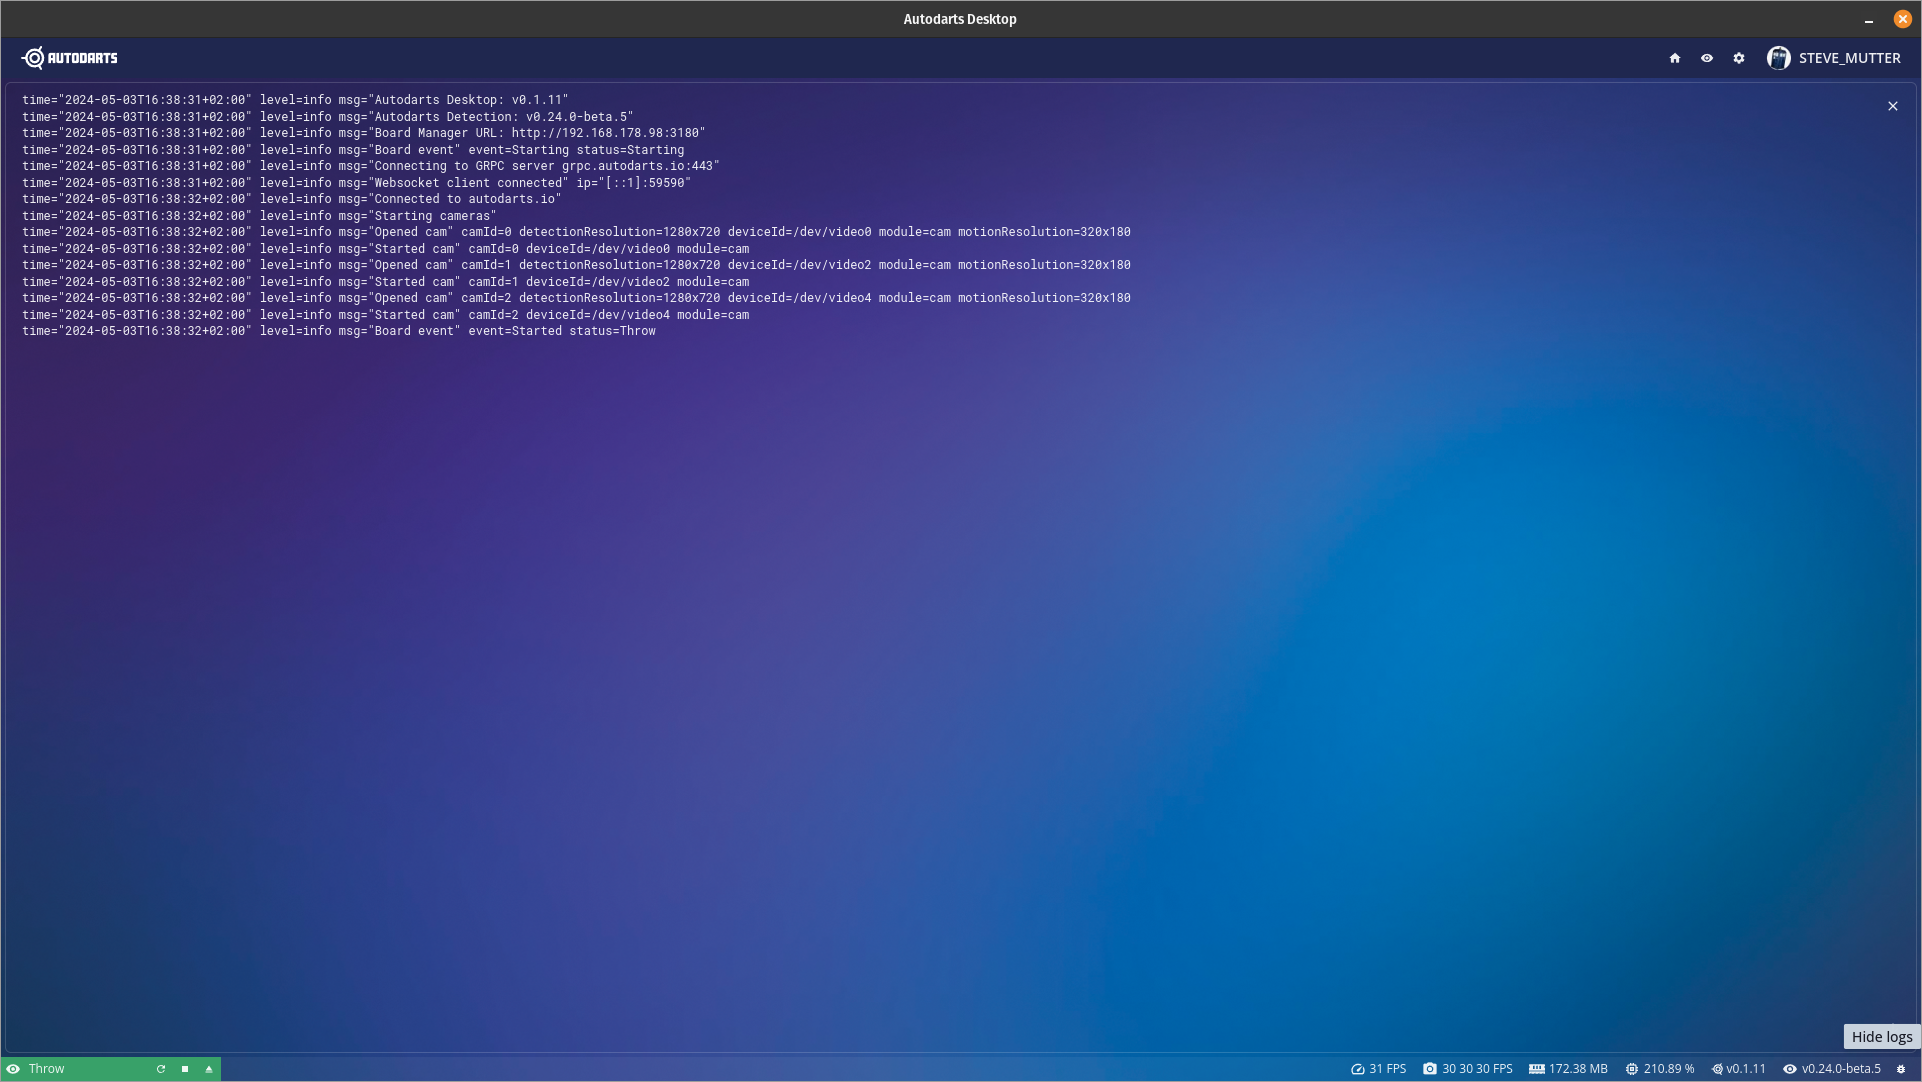Open the STEVE_MUTTER profile menu
Screen dimensions: 1922x1082
coord(1848,58)
